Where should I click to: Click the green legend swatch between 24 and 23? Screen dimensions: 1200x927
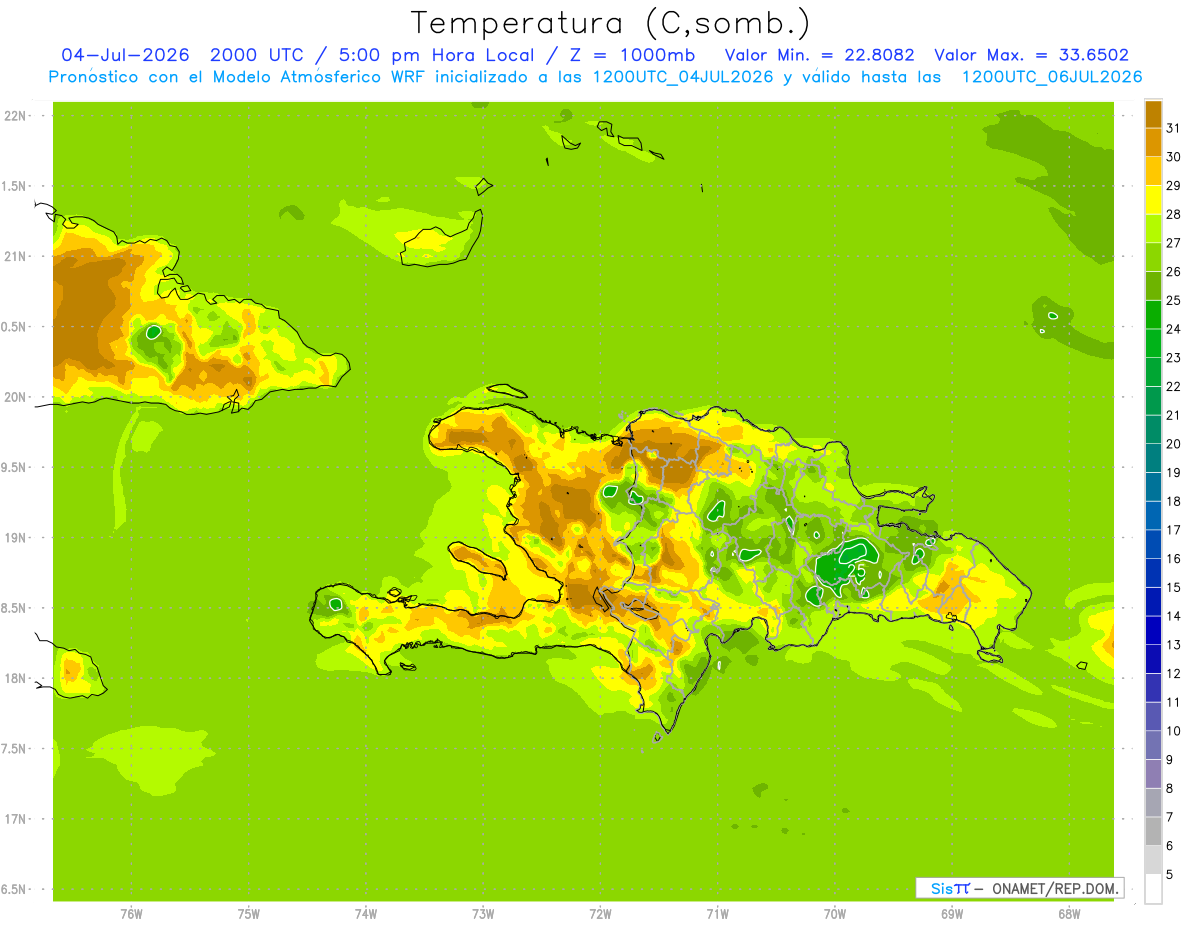coord(1153,343)
